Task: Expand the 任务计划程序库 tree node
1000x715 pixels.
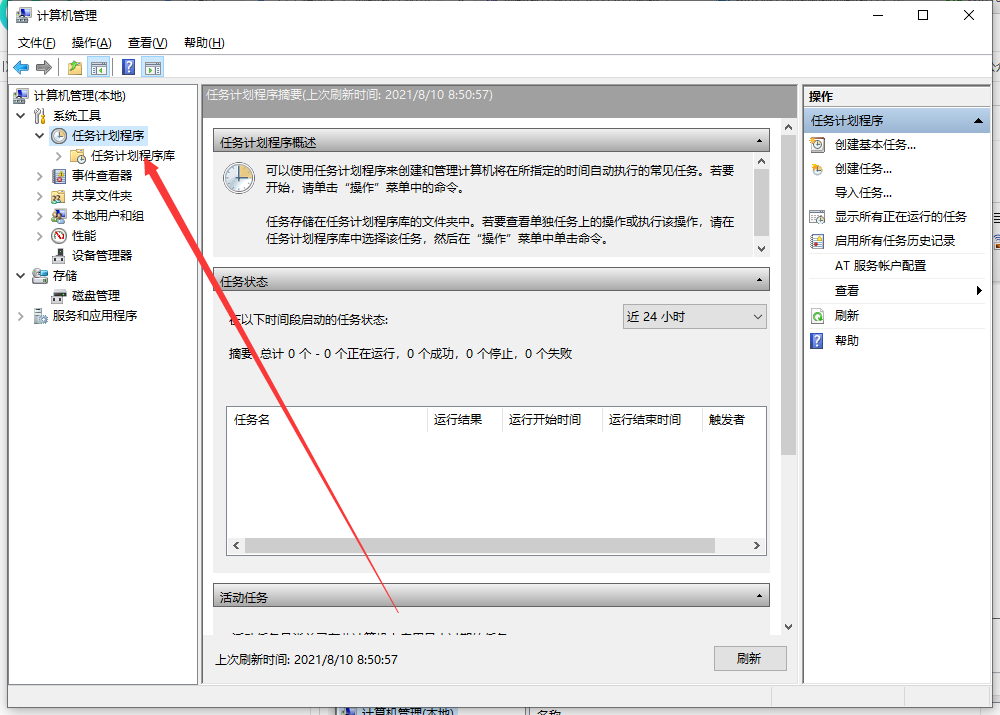Action: click(x=59, y=156)
